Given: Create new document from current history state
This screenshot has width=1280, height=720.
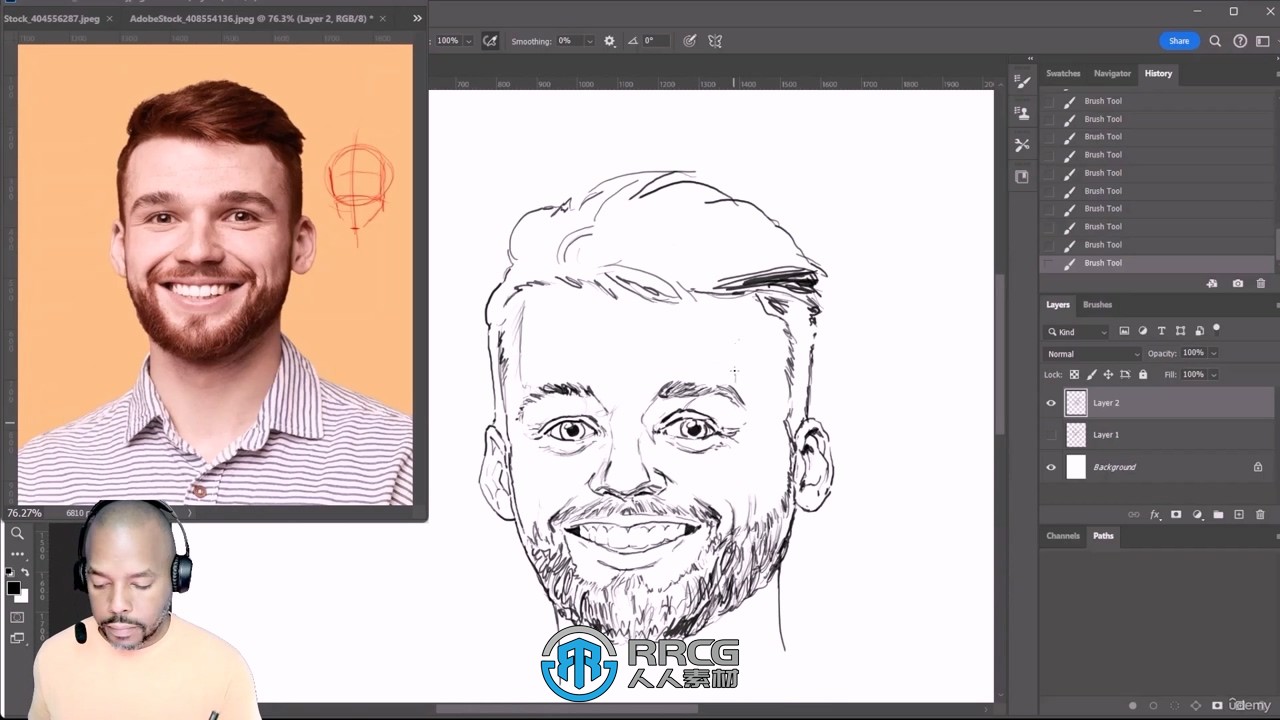Looking at the screenshot, I should (x=1212, y=284).
